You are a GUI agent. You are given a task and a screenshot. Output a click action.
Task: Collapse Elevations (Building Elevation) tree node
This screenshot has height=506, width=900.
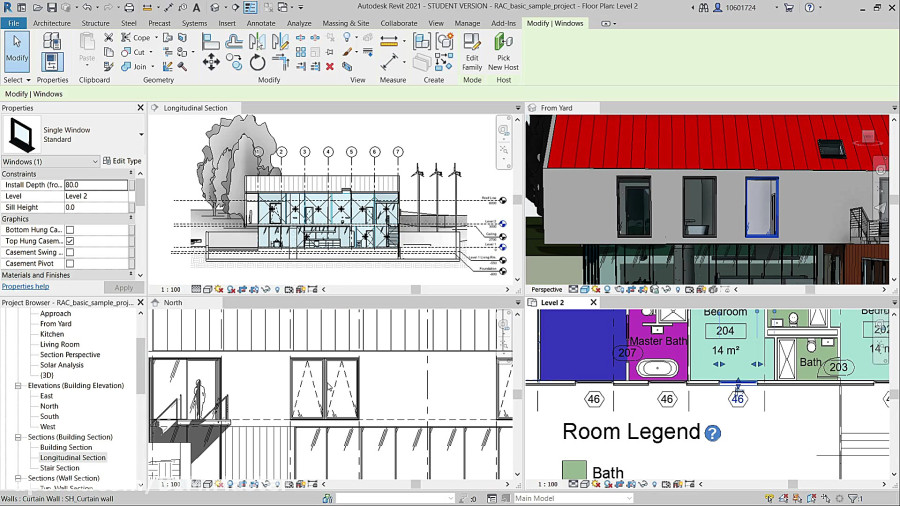[x=18, y=386]
